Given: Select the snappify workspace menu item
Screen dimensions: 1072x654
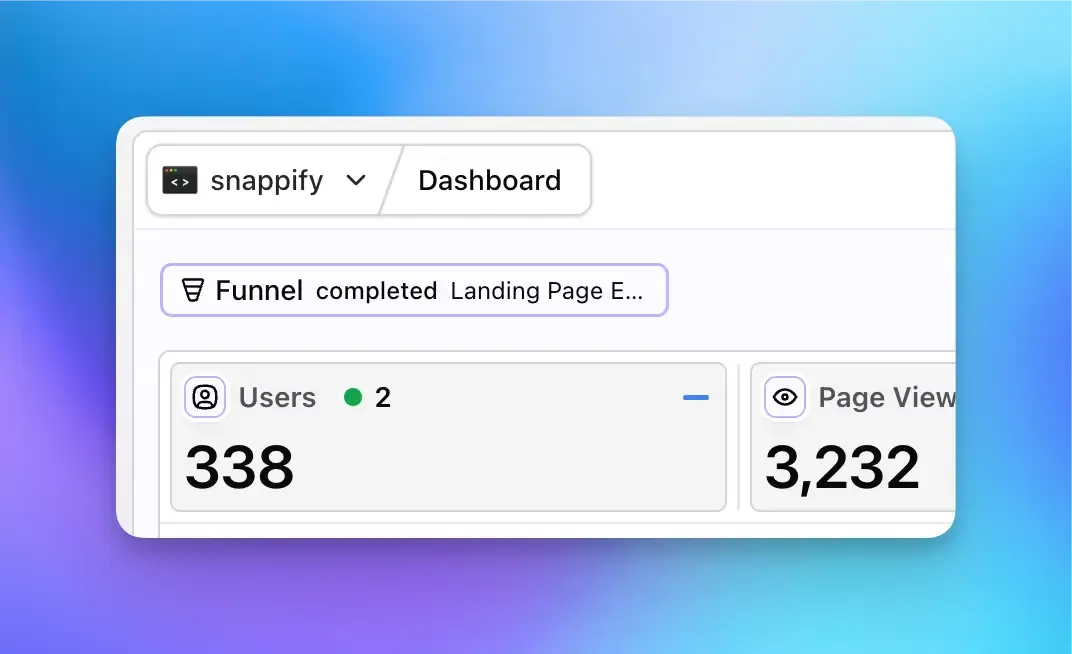Looking at the screenshot, I should [266, 180].
